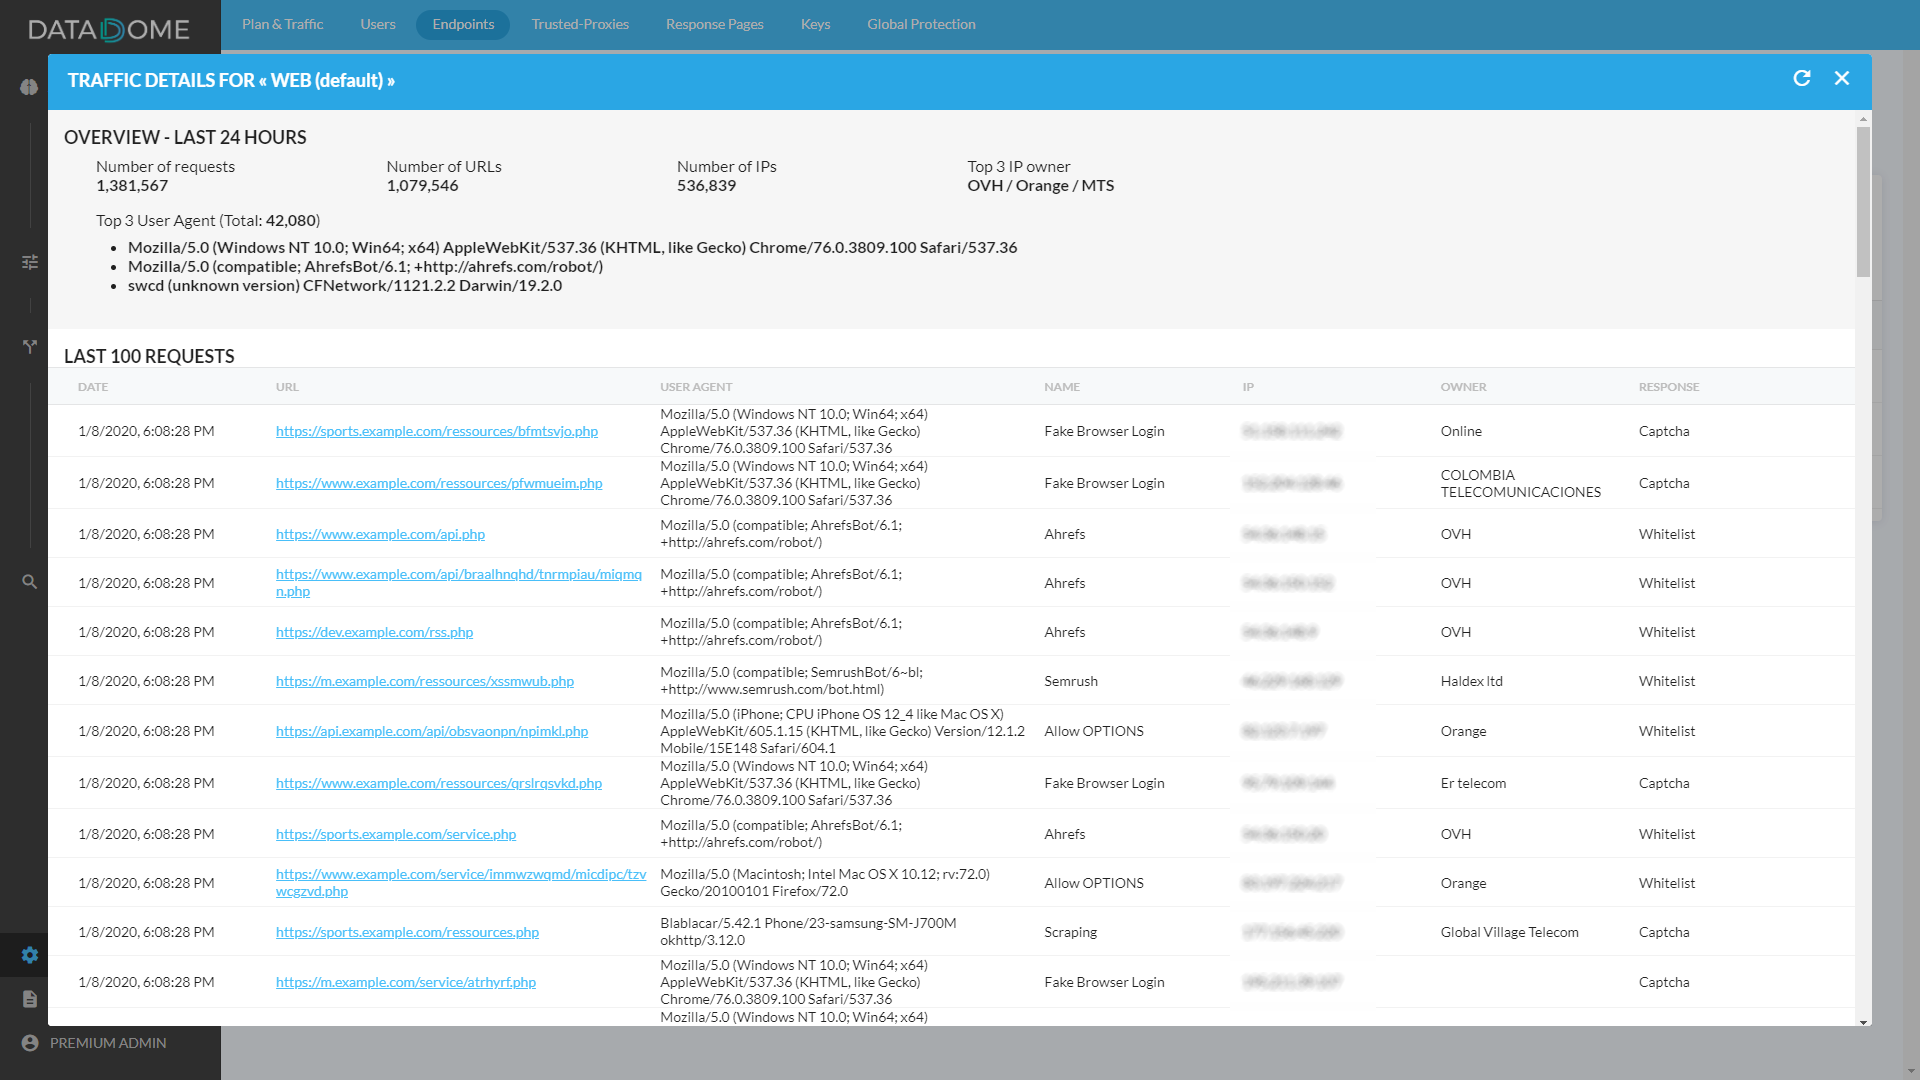This screenshot has height=1080, width=1920.
Task: Click the Premium Admin user avatar icon
Action: click(x=30, y=1043)
